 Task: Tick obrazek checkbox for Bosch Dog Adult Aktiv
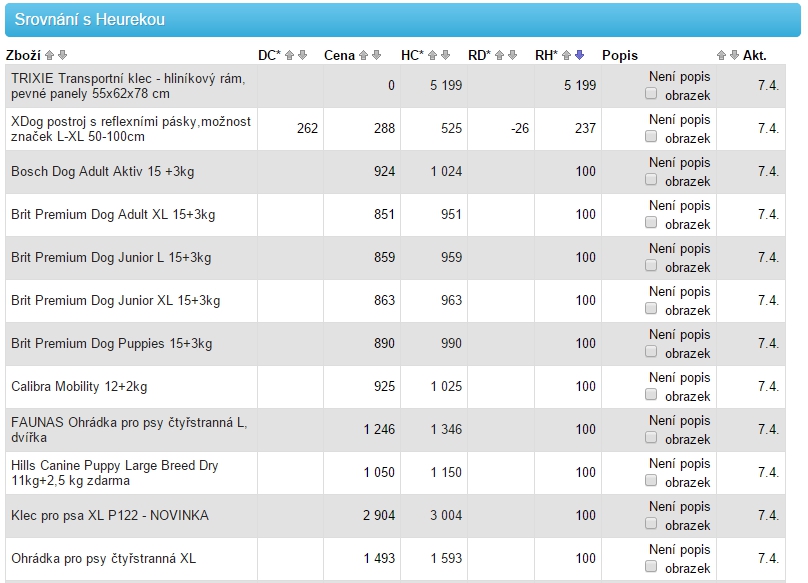pos(652,180)
